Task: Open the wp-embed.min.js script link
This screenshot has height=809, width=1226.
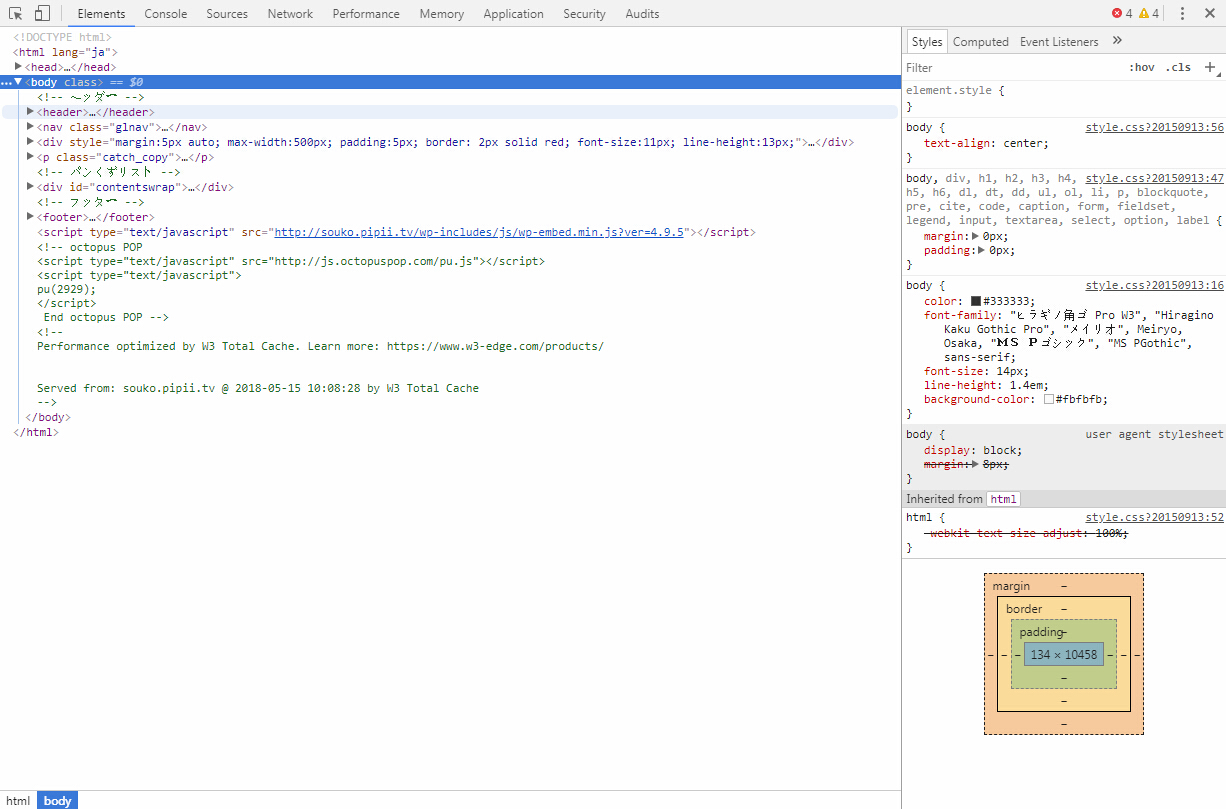Action: tap(478, 232)
